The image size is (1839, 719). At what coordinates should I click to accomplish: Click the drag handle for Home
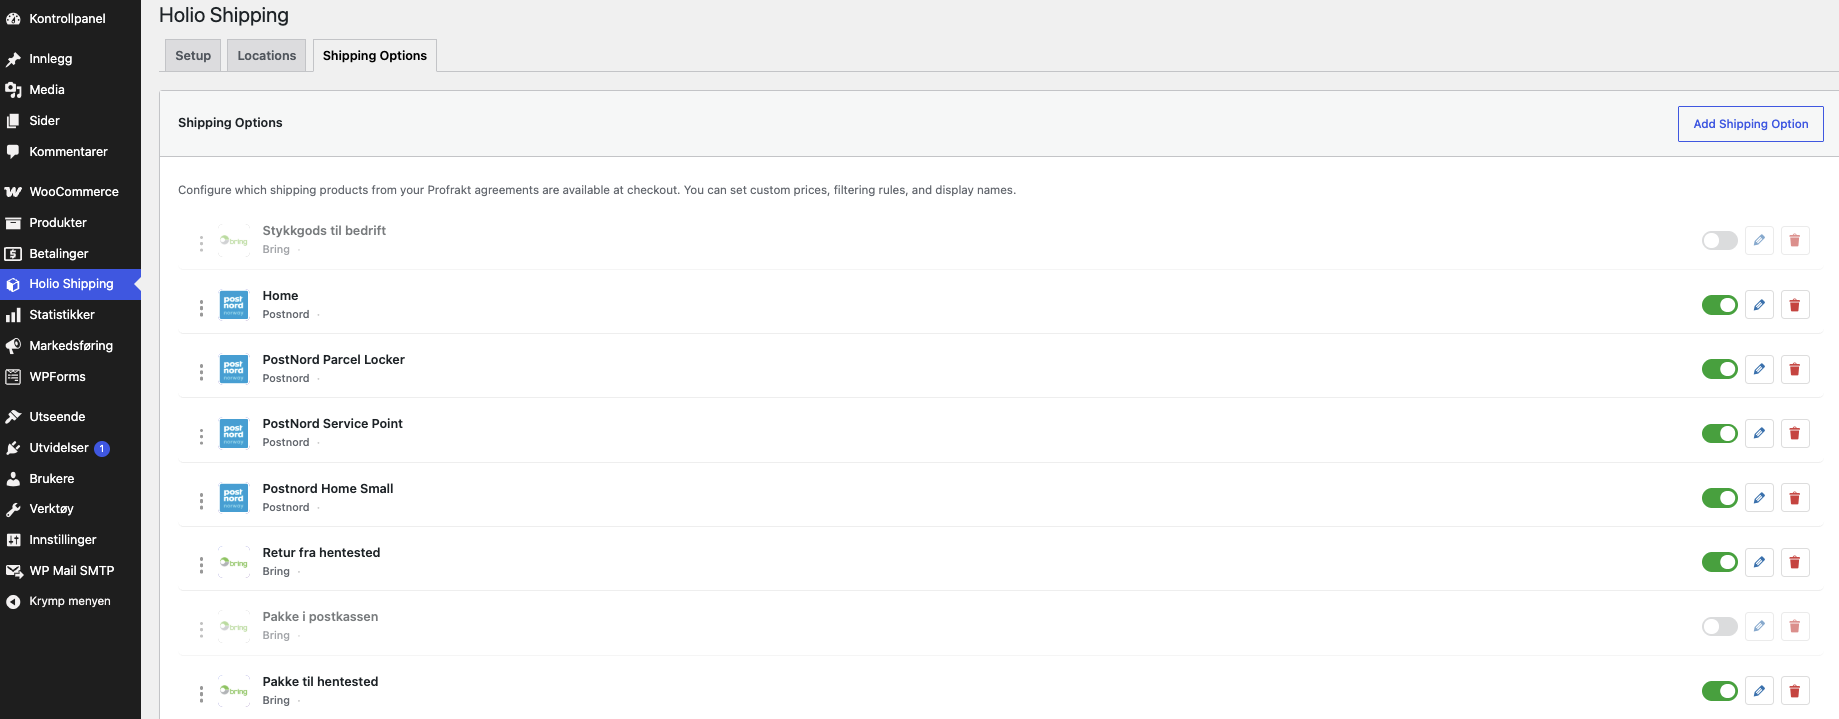coord(201,308)
